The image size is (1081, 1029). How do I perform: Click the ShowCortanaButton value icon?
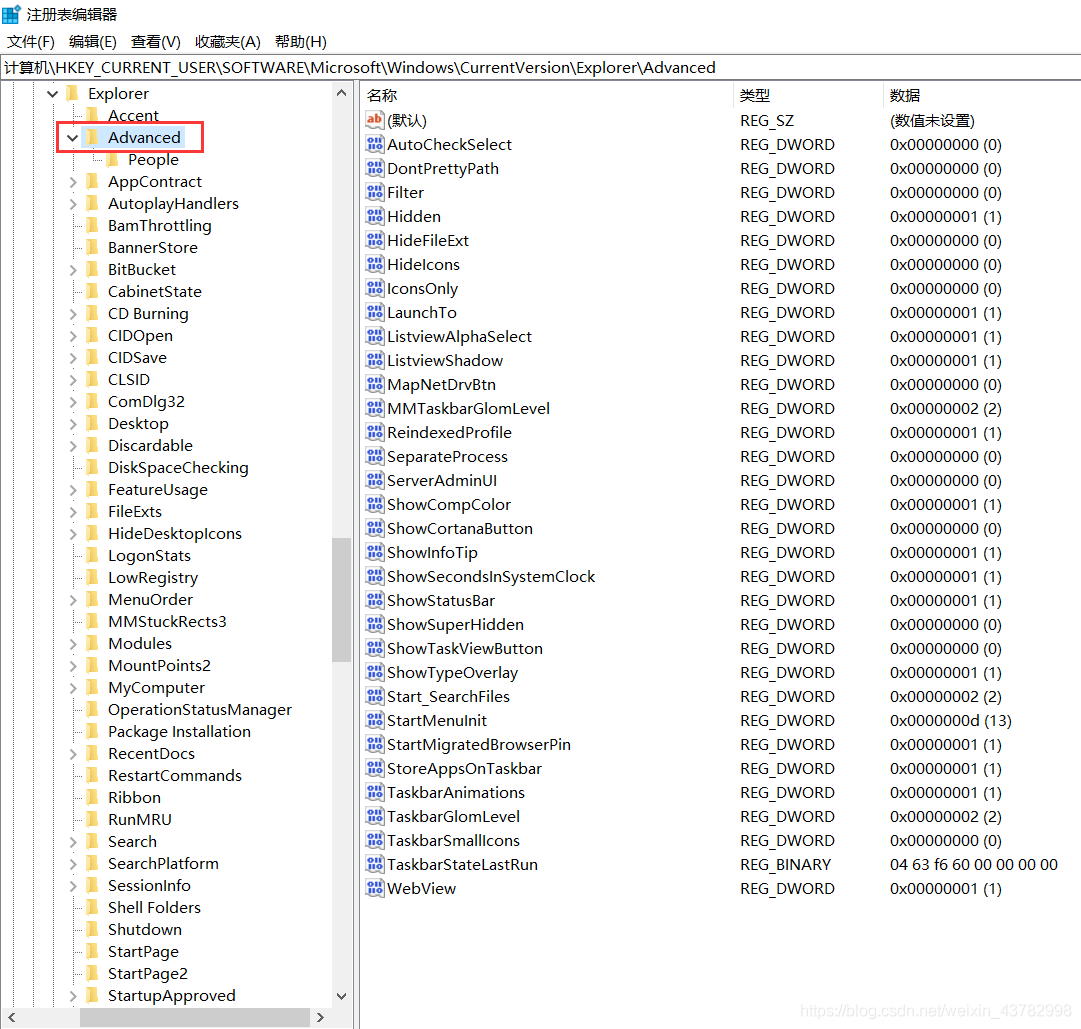pyautogui.click(x=374, y=528)
